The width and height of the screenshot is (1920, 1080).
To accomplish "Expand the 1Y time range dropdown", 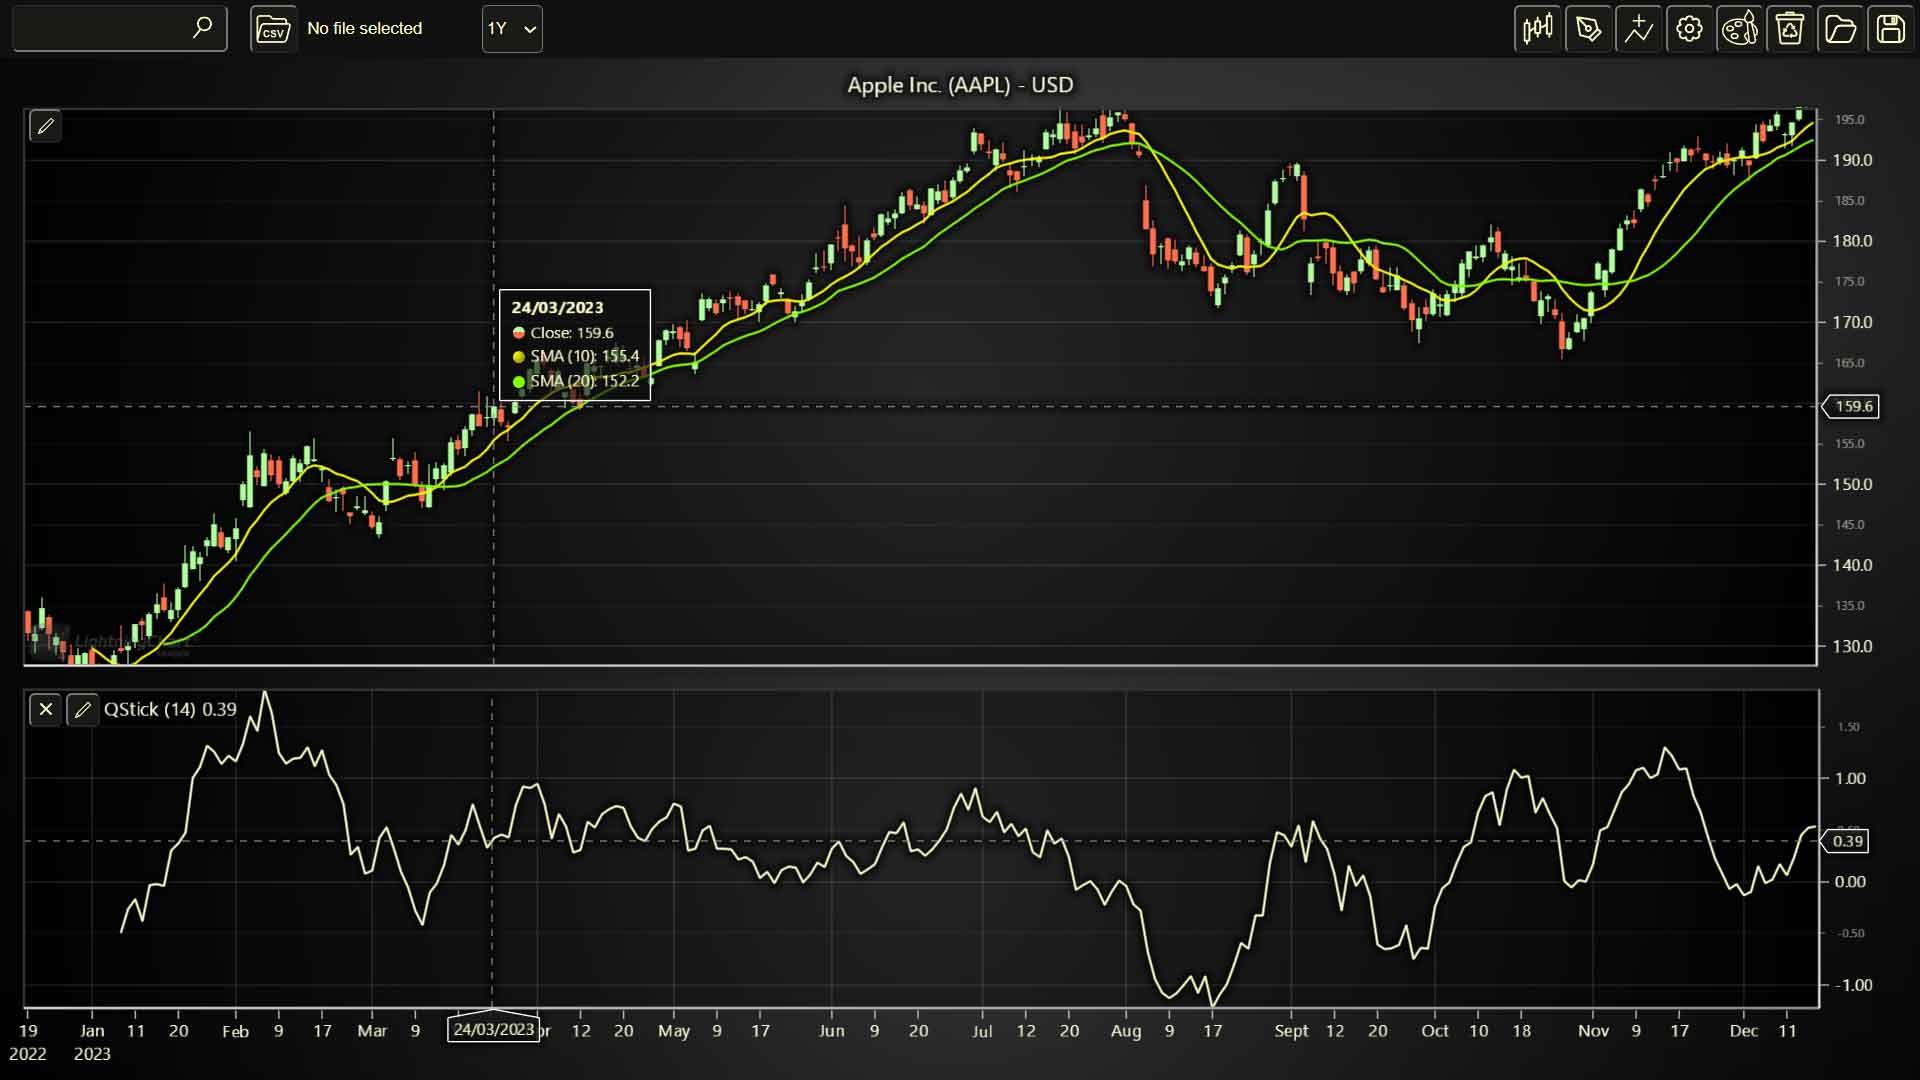I will (512, 29).
